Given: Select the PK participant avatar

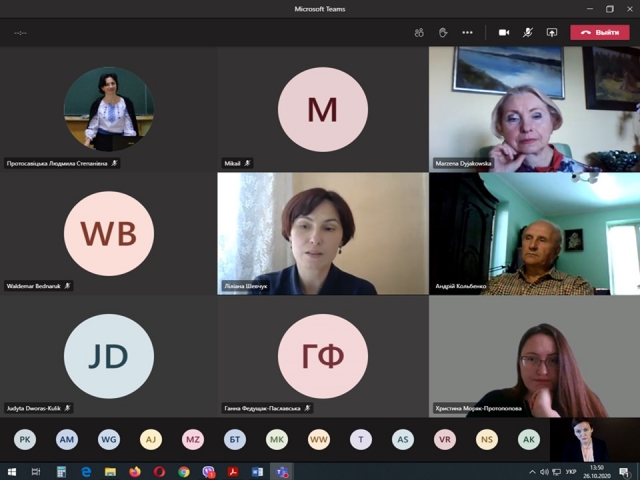Looking at the screenshot, I should pyautogui.click(x=25, y=440).
